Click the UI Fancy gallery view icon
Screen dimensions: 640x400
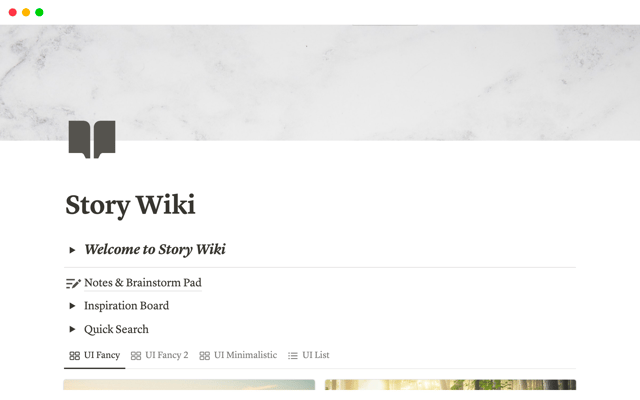pos(74,356)
